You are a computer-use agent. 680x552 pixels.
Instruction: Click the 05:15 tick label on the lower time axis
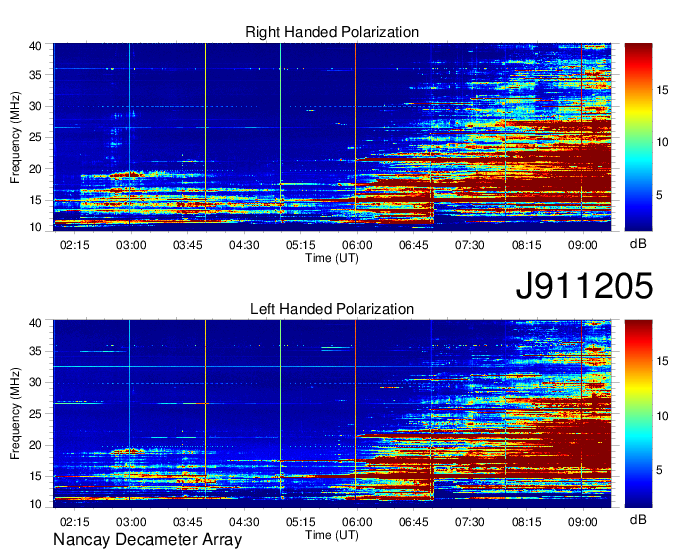click(301, 522)
